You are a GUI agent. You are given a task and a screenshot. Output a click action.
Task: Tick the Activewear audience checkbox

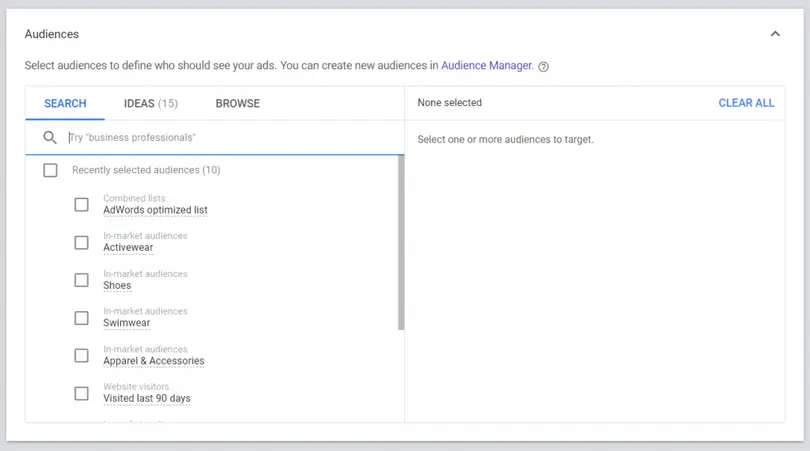82,242
